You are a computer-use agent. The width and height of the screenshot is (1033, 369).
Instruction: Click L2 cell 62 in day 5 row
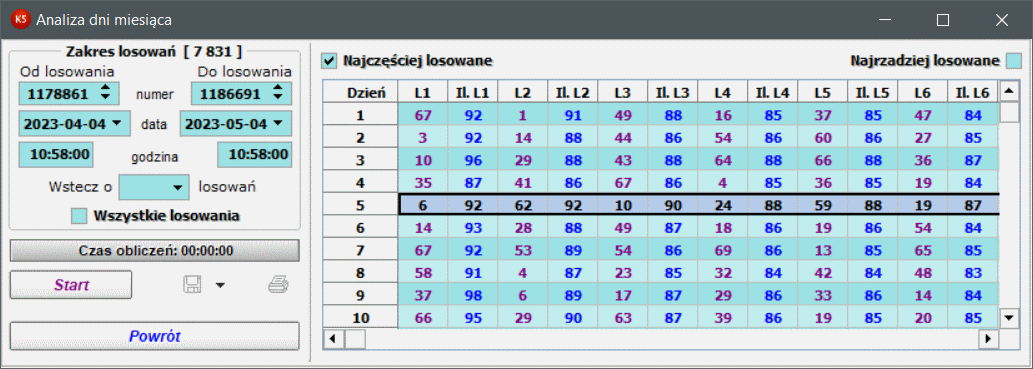[x=522, y=205]
